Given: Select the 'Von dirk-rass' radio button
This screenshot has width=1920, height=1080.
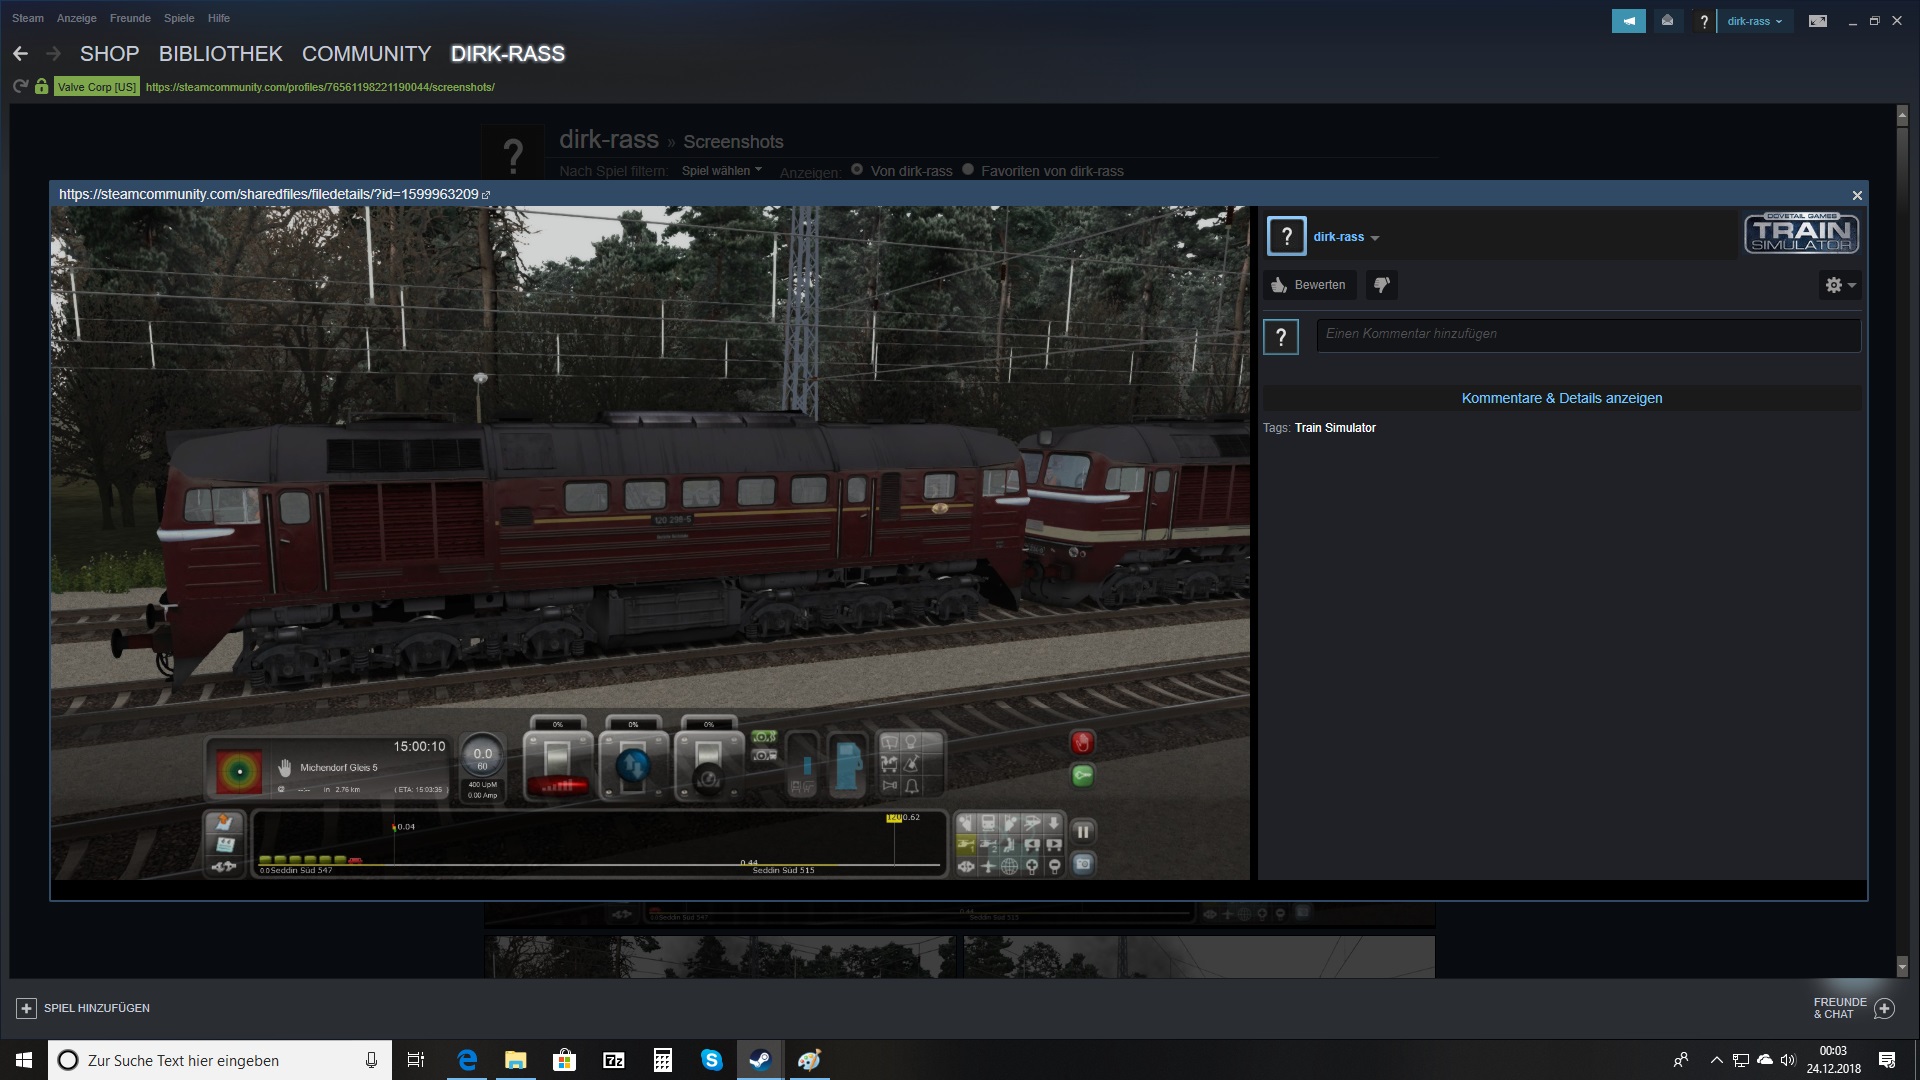Looking at the screenshot, I should [857, 170].
